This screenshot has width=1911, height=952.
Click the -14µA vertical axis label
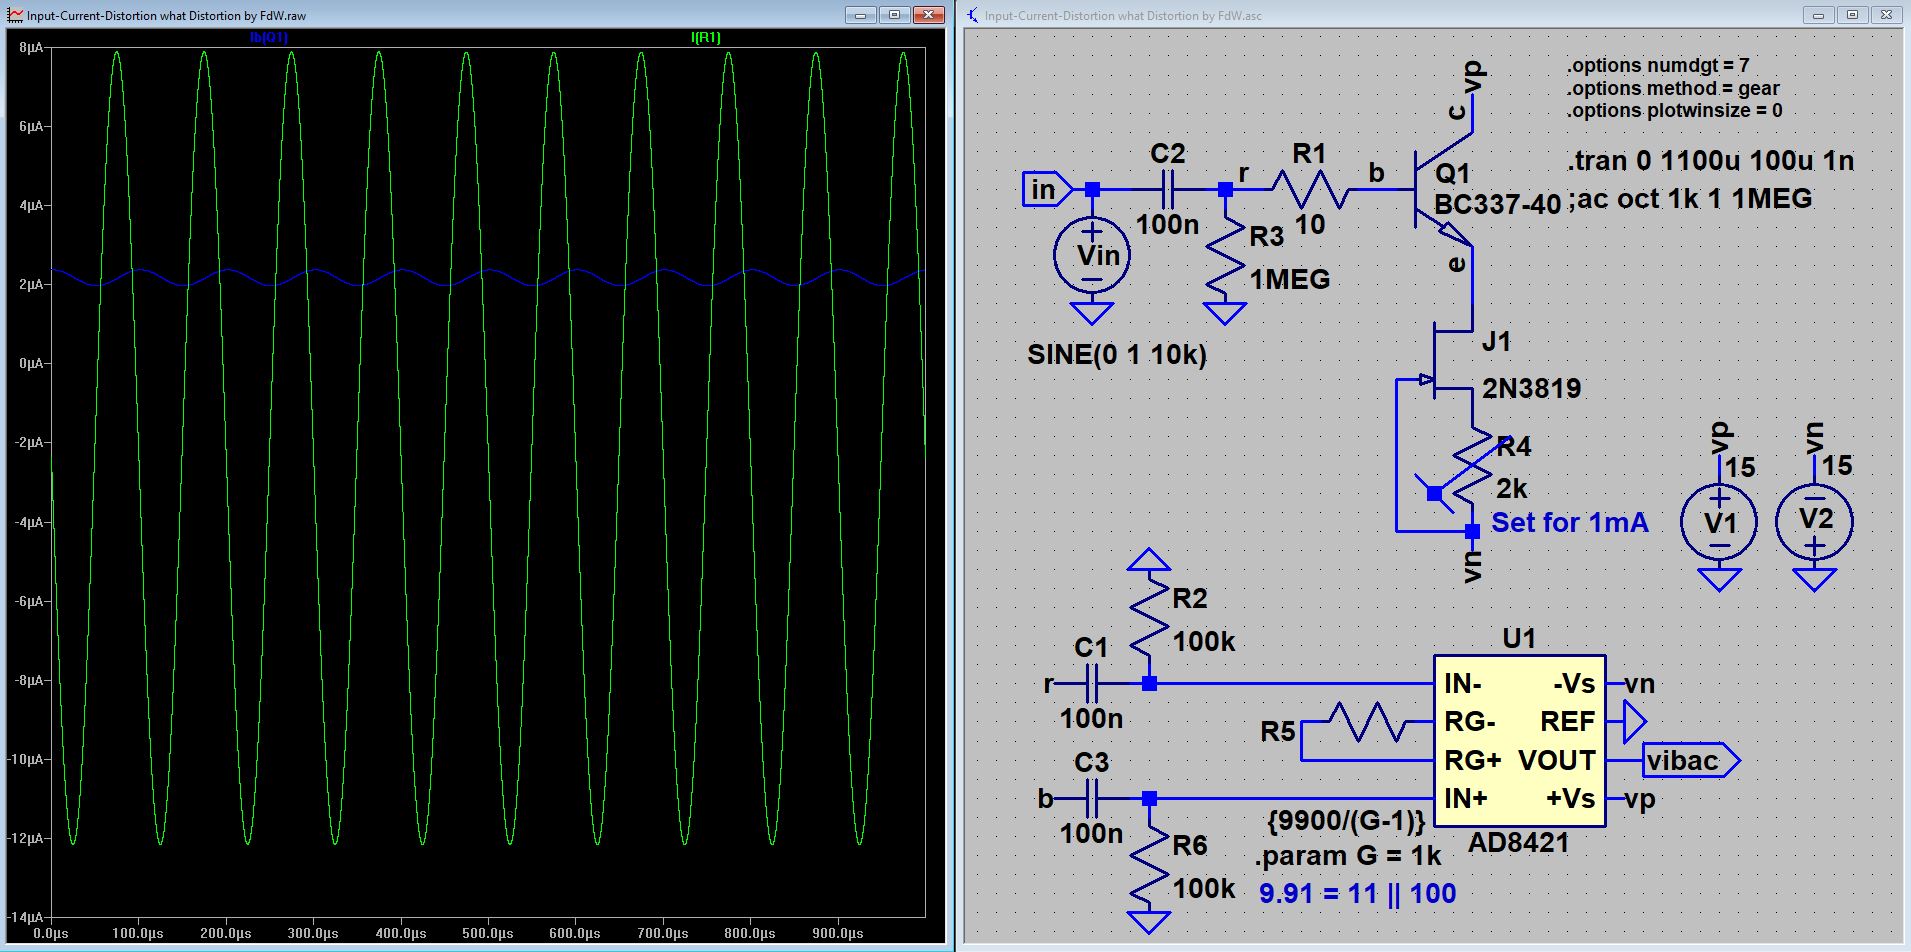click(x=27, y=917)
